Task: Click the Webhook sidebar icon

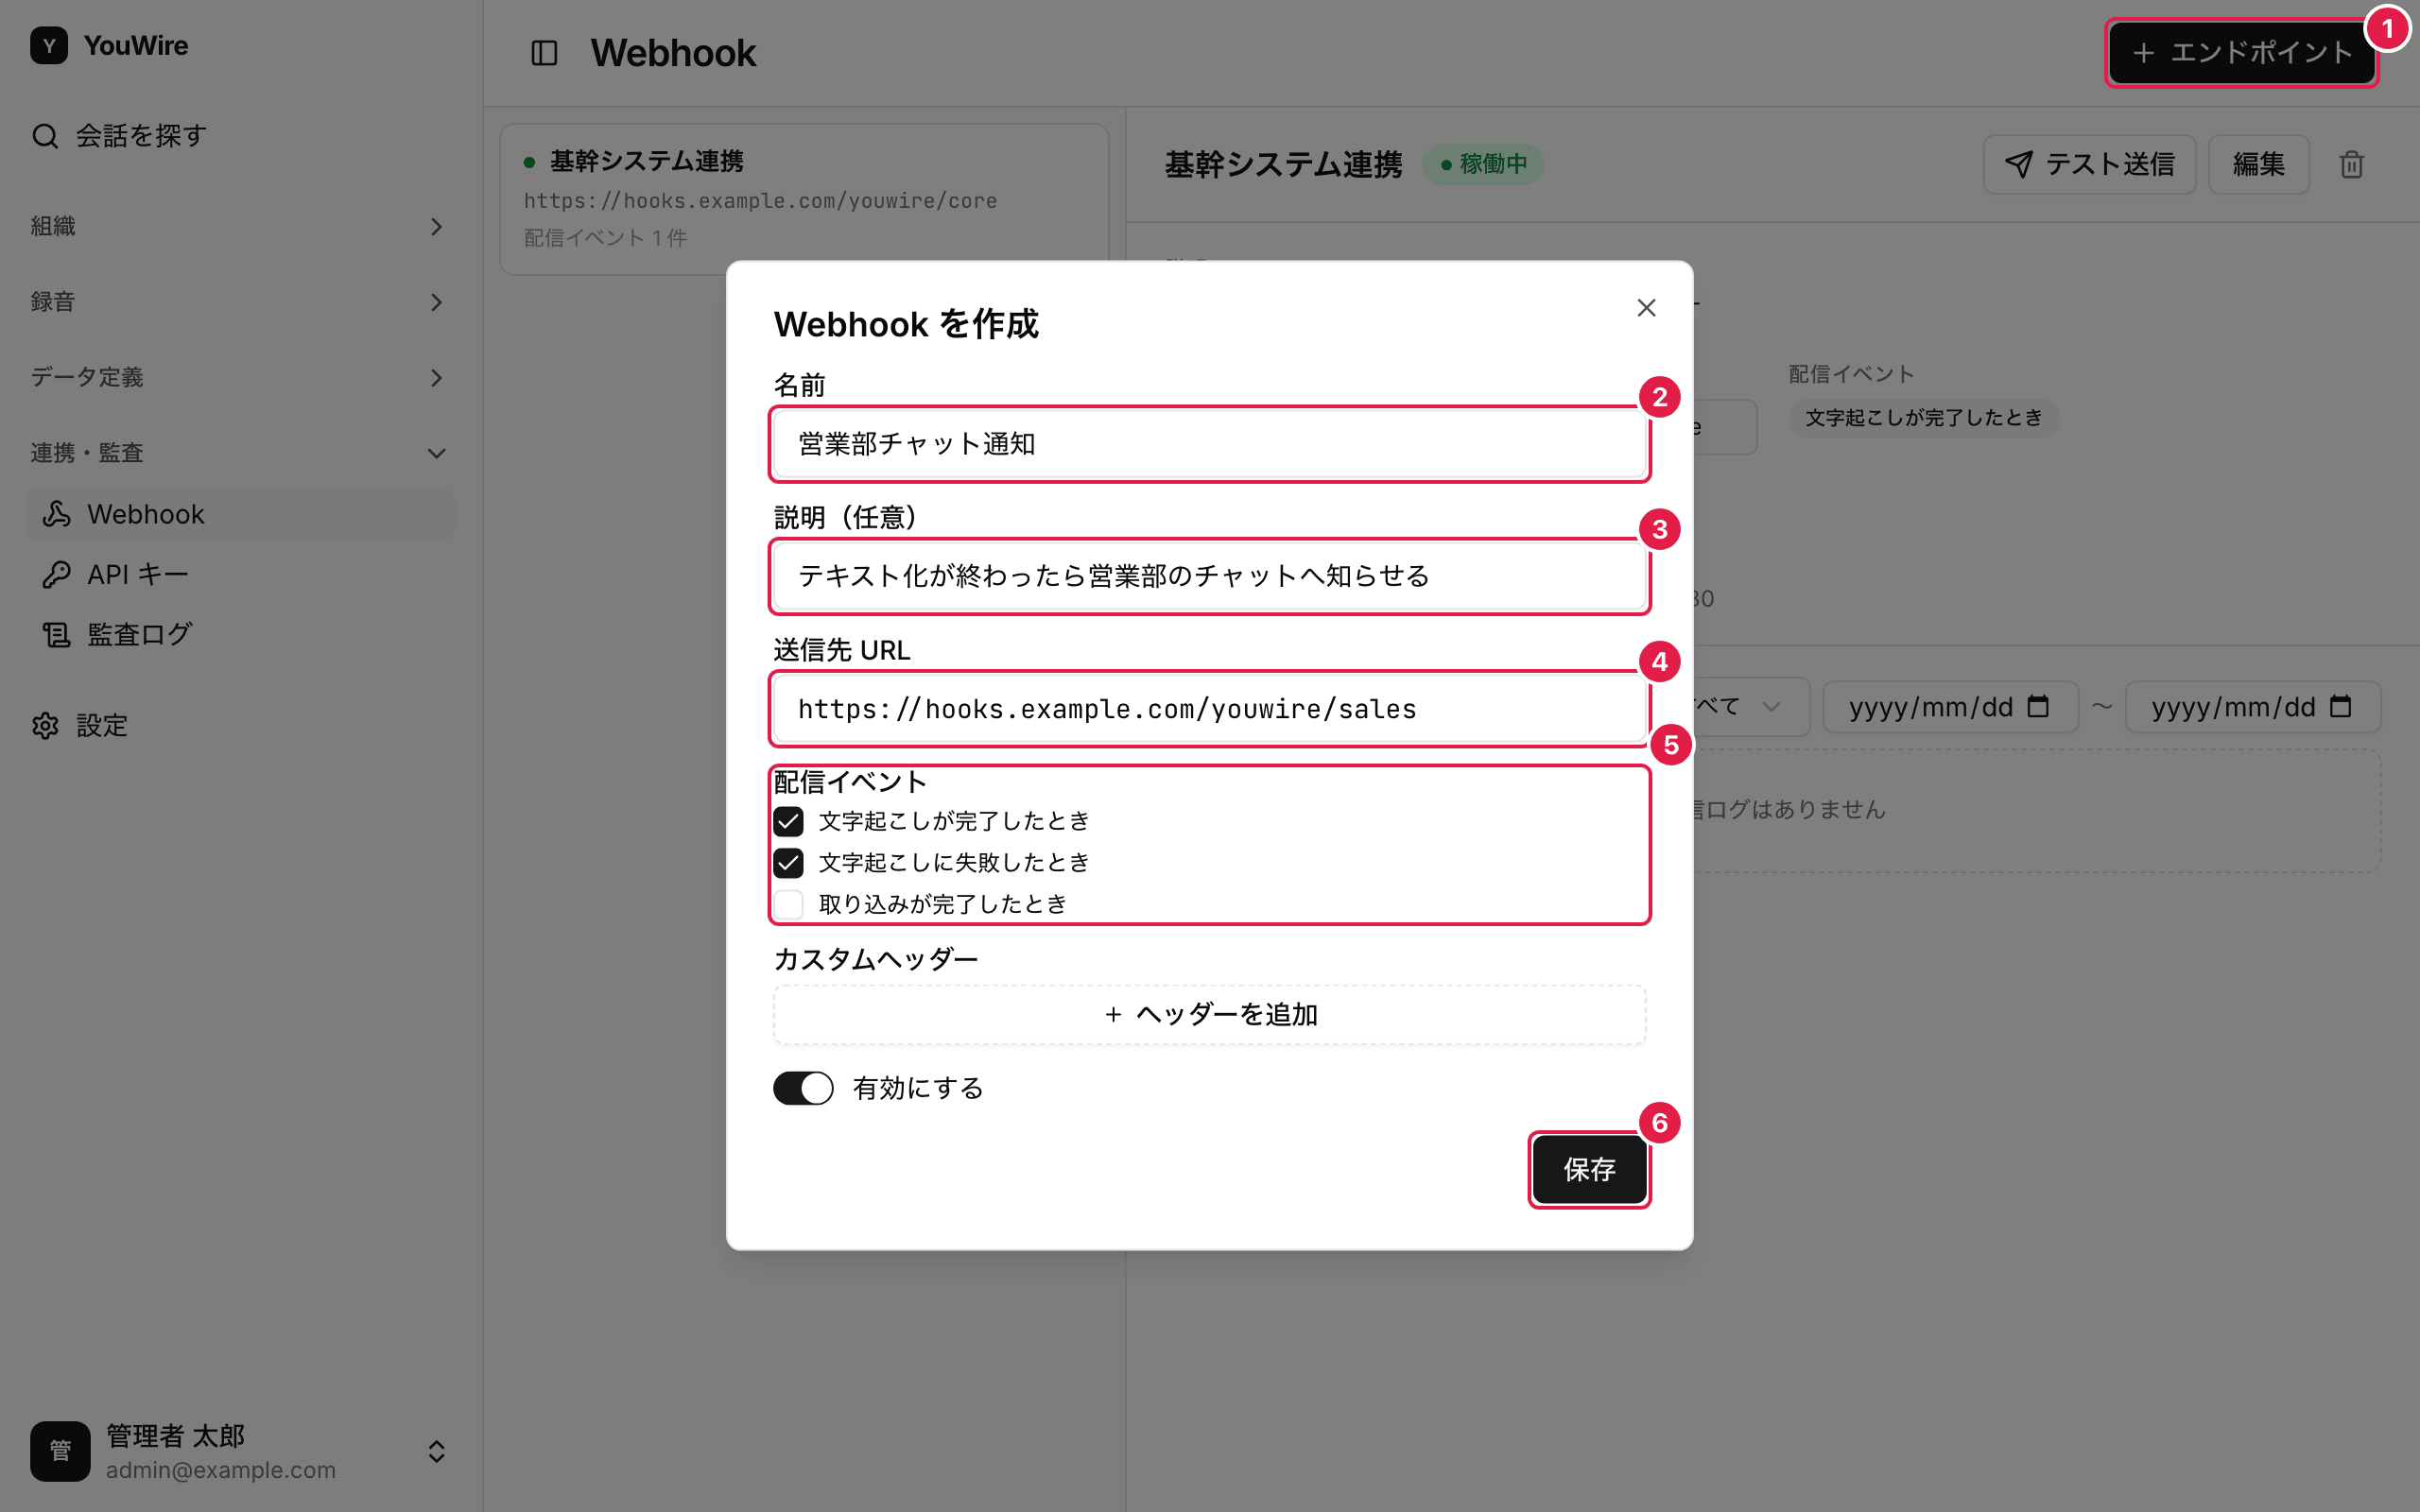Action: 56,514
